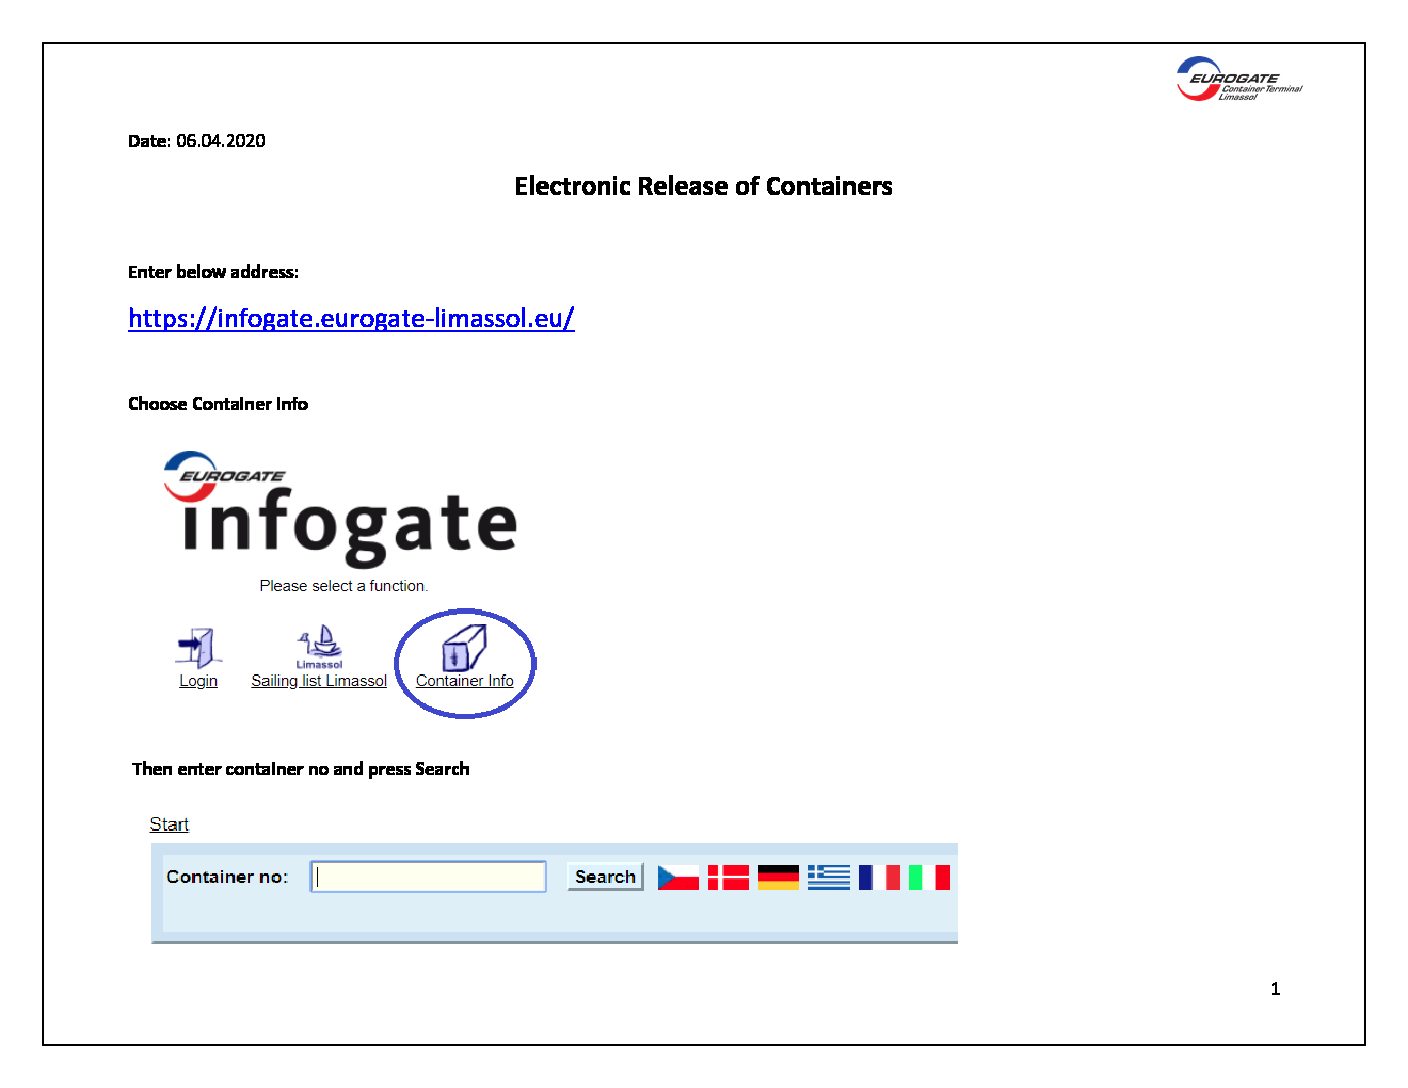Select the German flag language icon

click(x=778, y=877)
